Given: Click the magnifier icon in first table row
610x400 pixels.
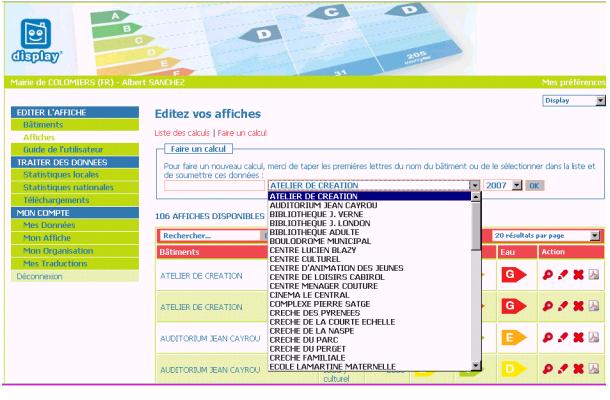Looking at the screenshot, I should [545, 274].
